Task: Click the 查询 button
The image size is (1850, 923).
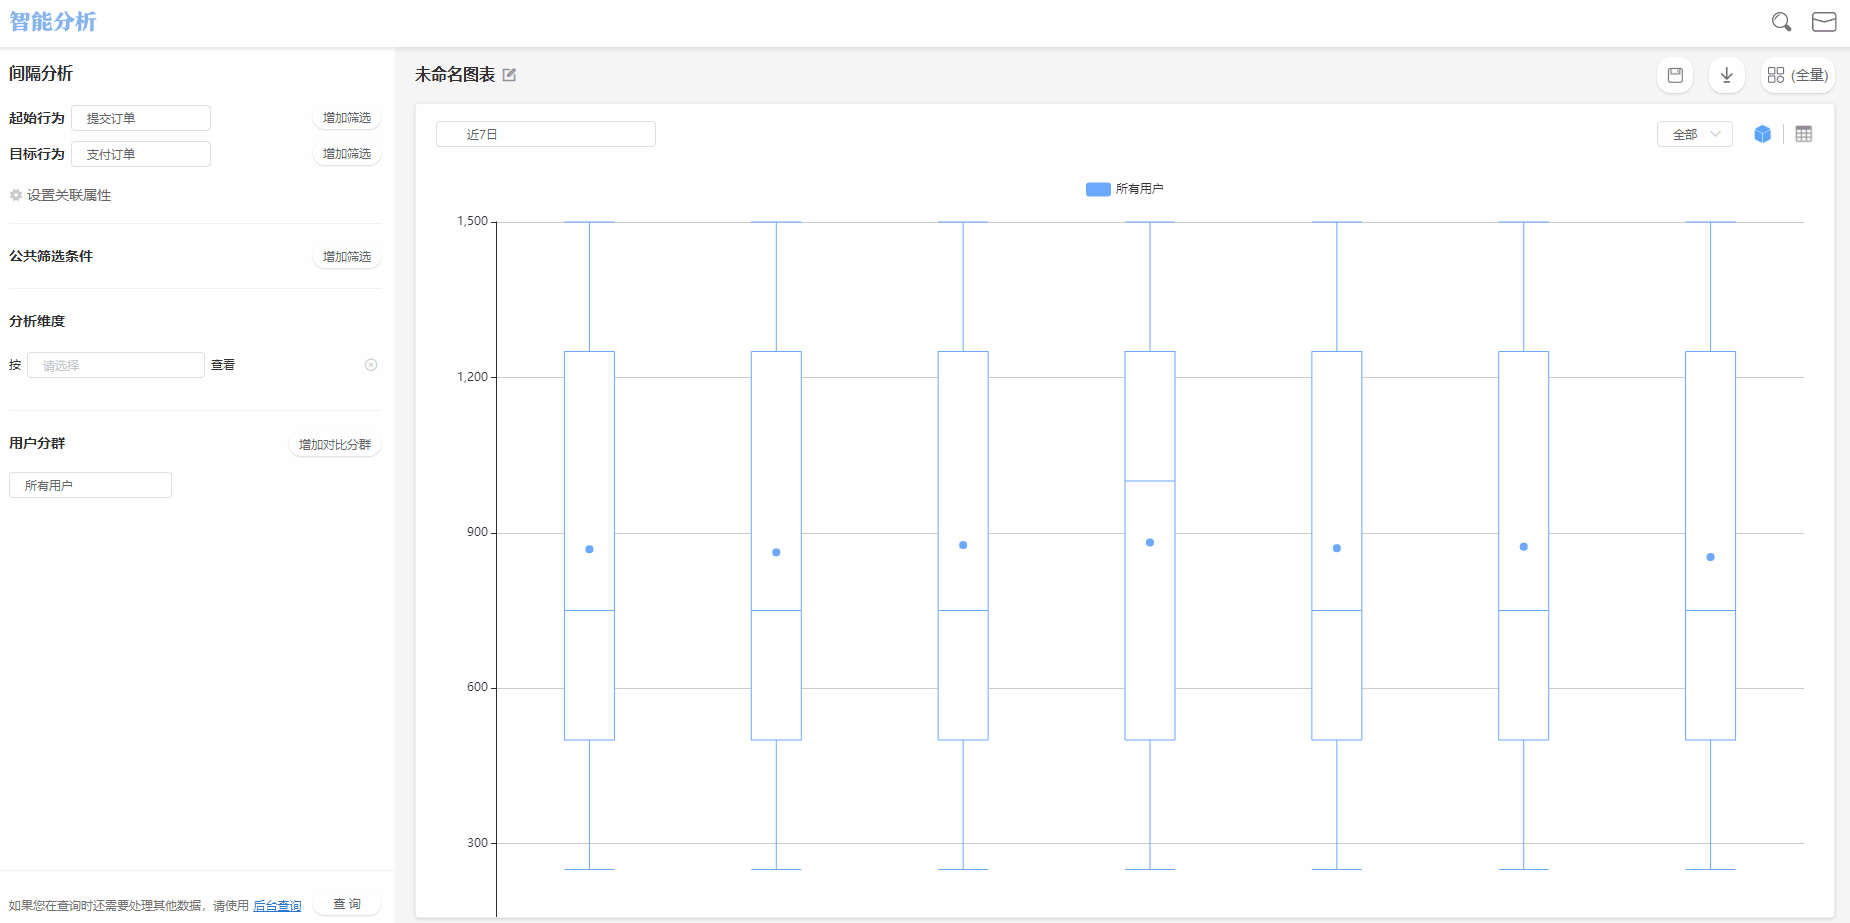Action: 347,904
